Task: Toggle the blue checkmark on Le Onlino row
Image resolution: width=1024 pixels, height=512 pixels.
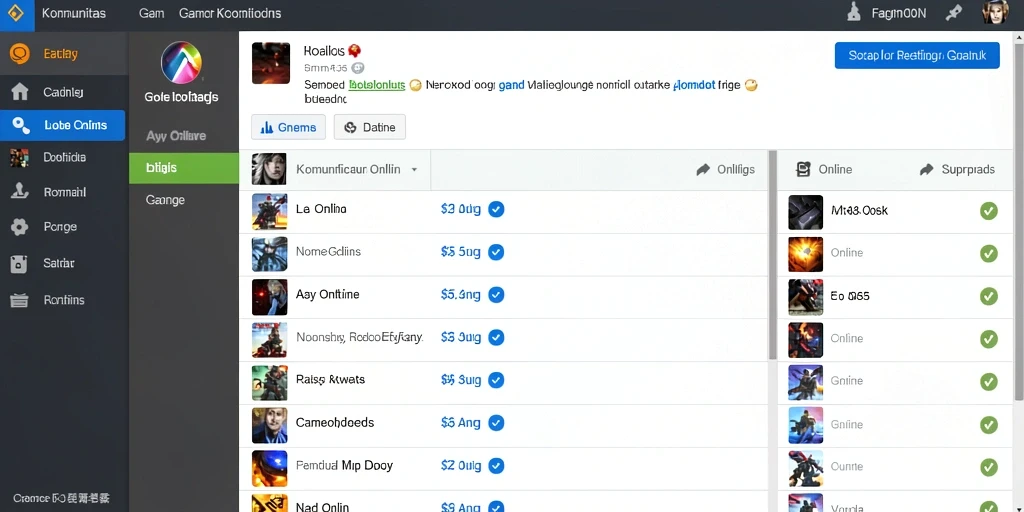Action: 496,210
